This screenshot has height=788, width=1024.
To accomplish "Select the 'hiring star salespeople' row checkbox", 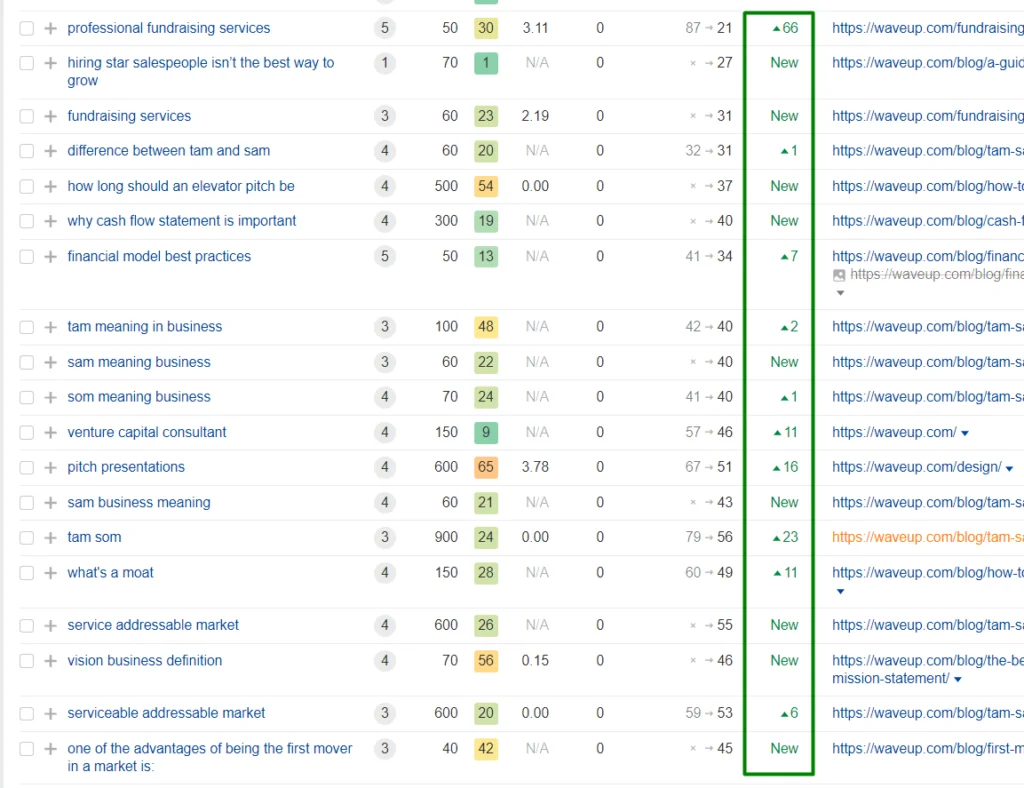I will point(27,63).
